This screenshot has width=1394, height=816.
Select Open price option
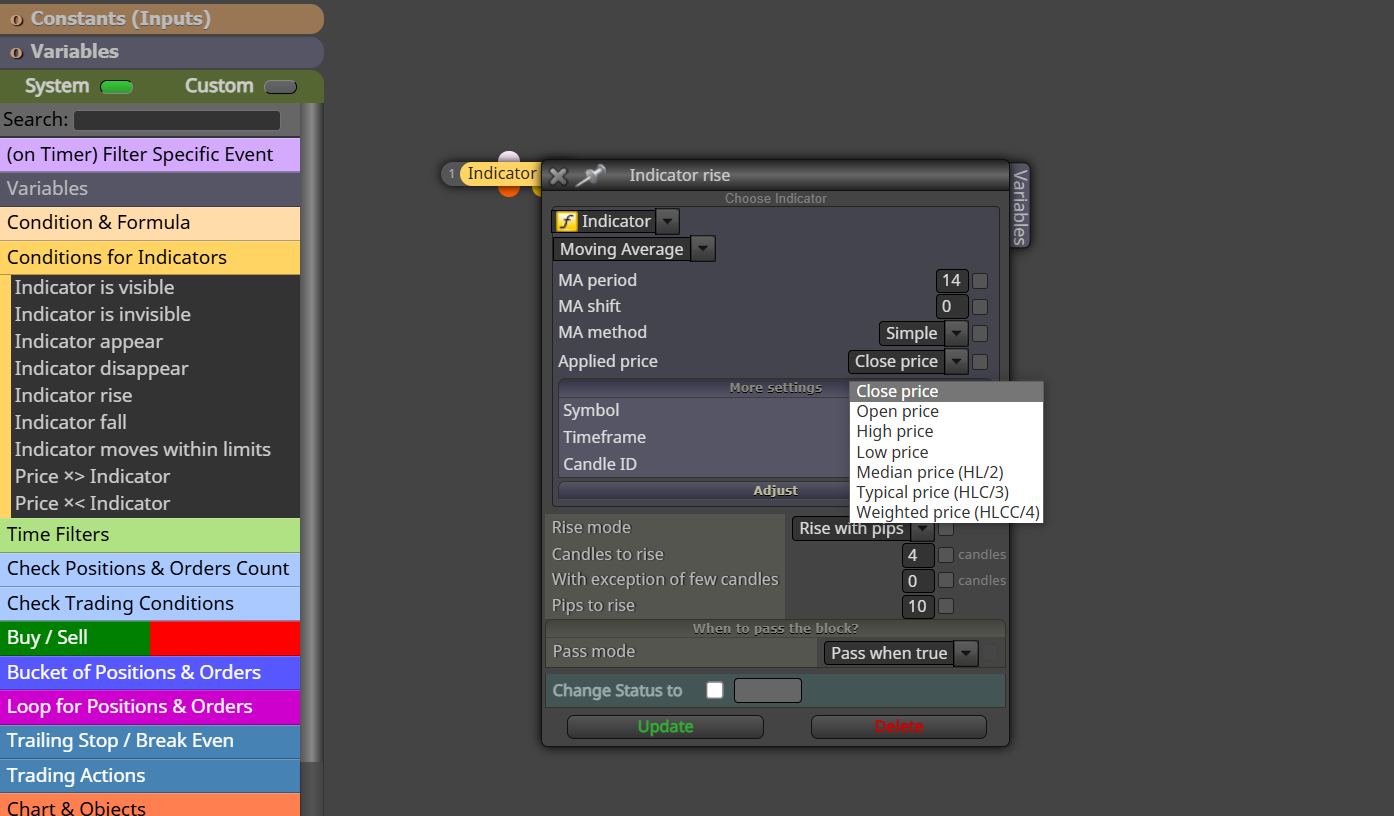click(946, 411)
